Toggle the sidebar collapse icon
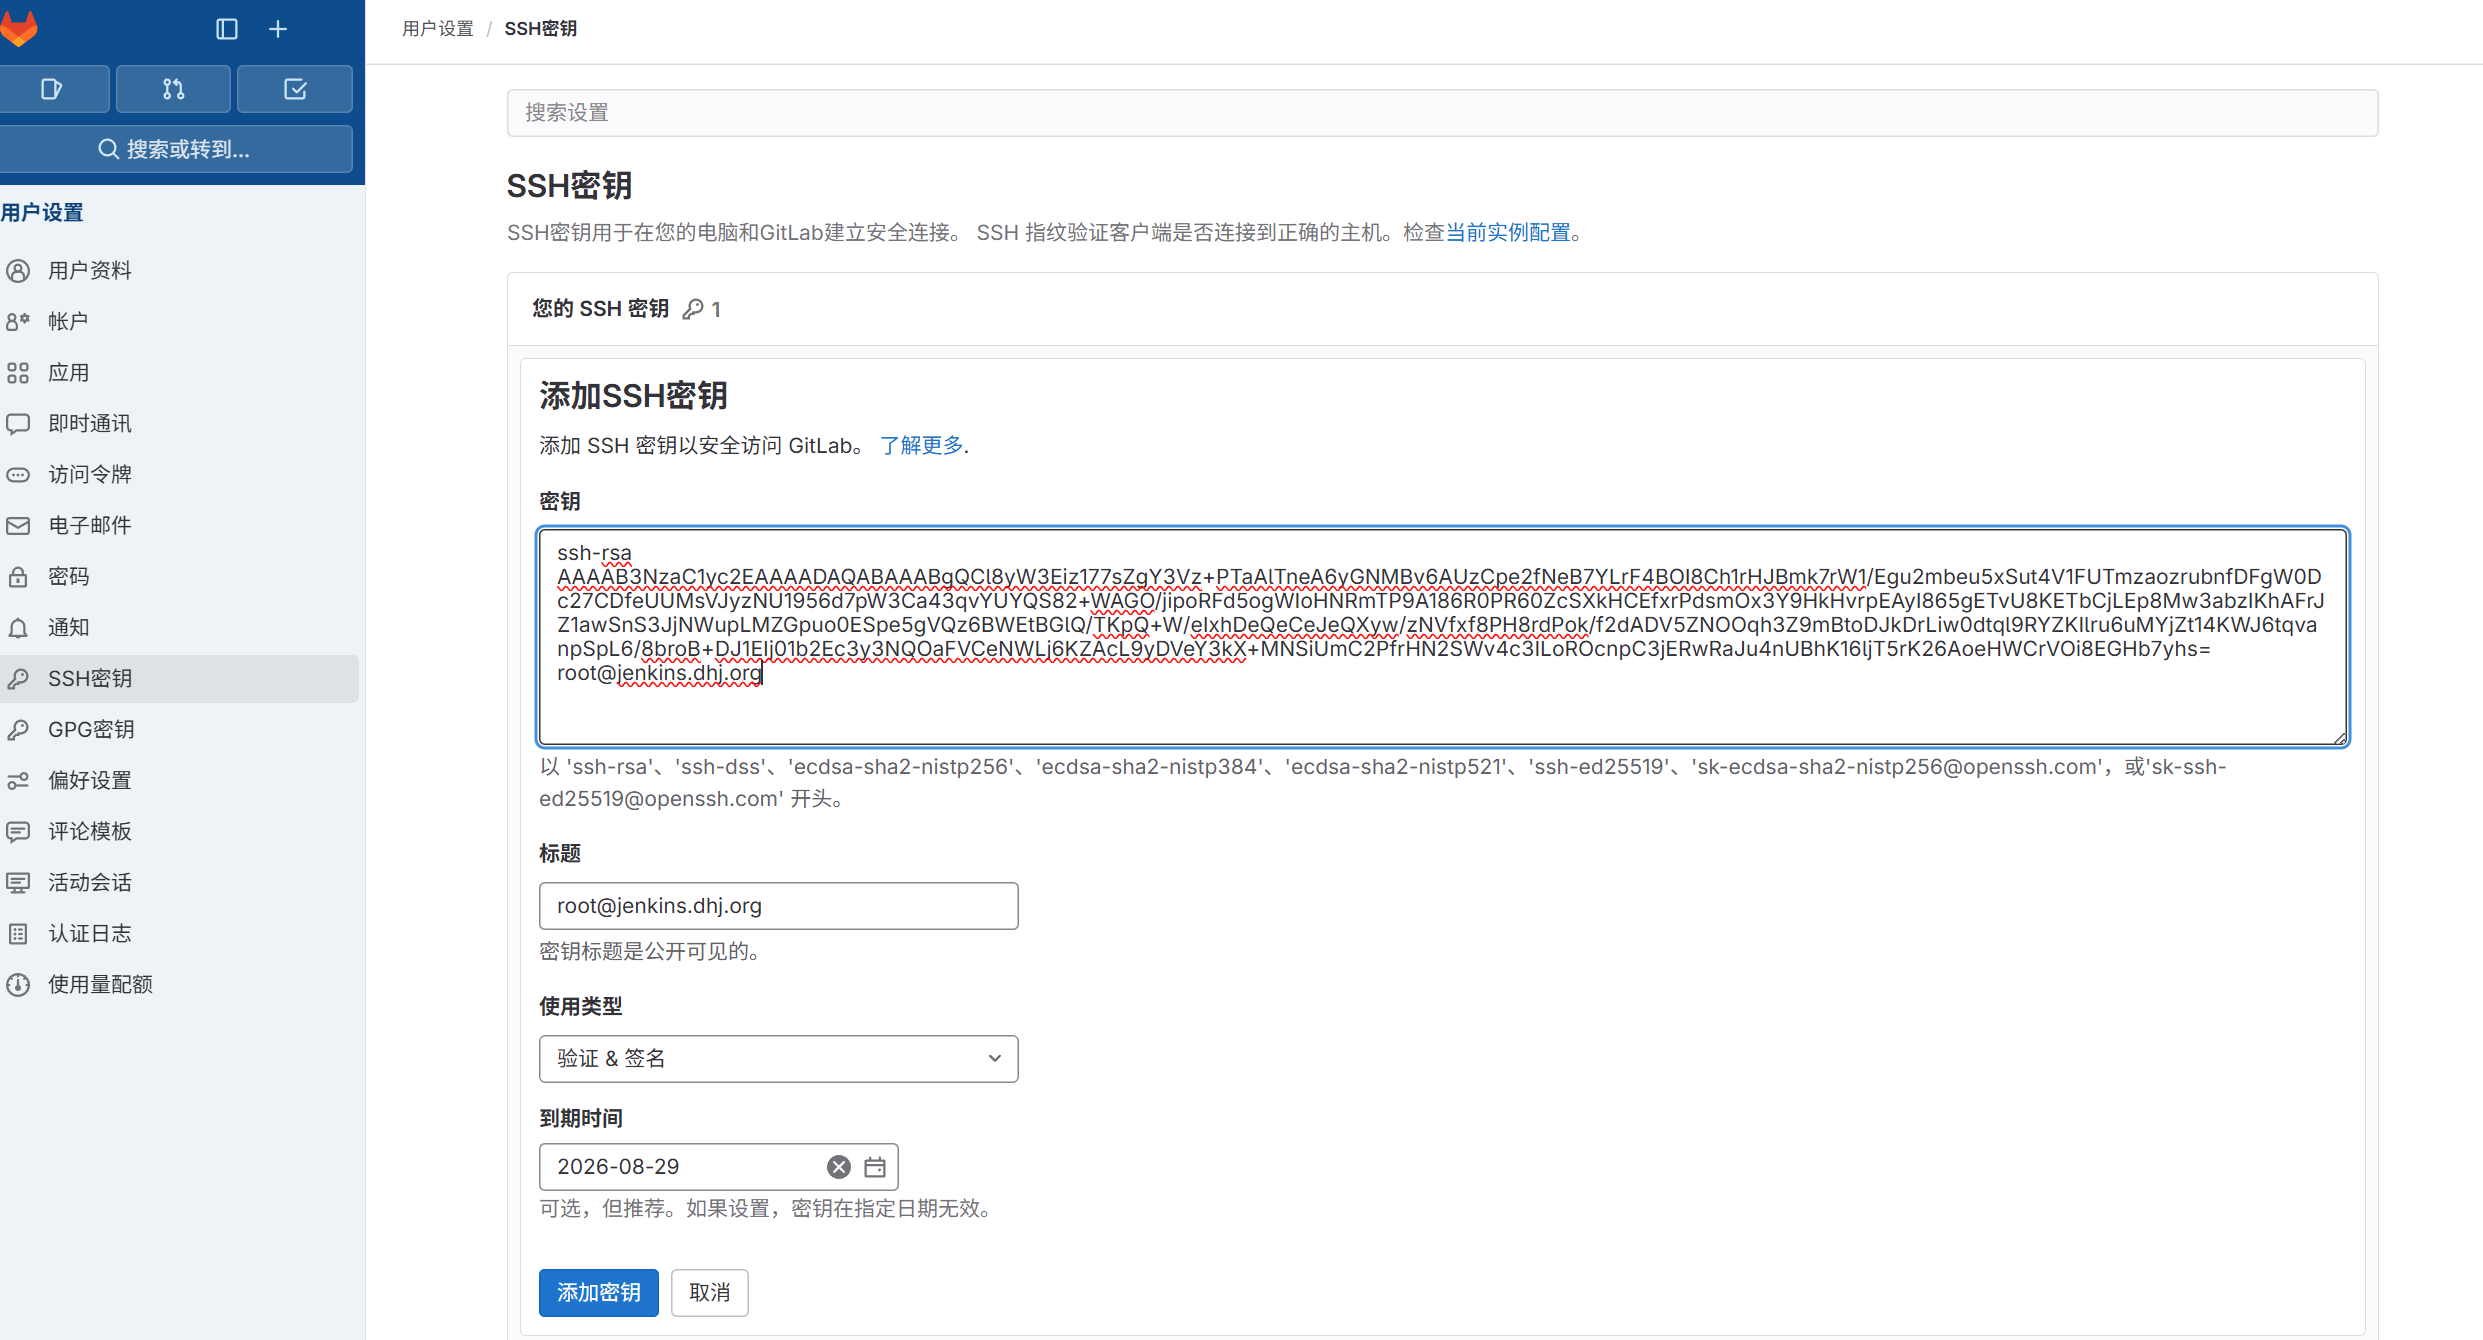 pyautogui.click(x=227, y=29)
